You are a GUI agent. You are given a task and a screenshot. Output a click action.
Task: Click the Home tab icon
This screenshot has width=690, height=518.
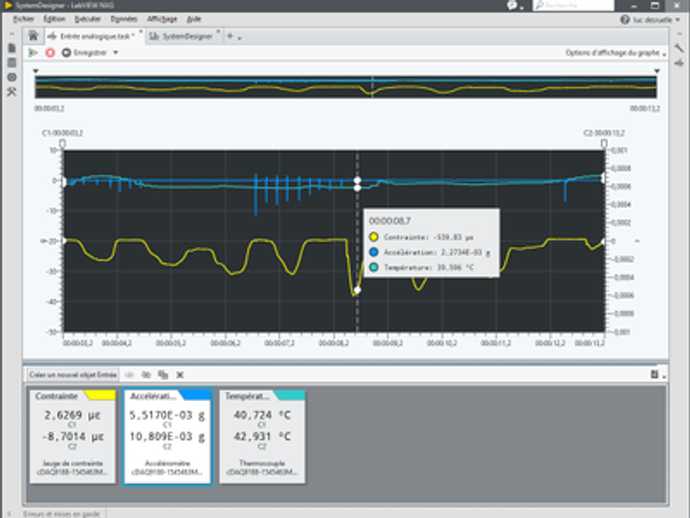point(33,36)
